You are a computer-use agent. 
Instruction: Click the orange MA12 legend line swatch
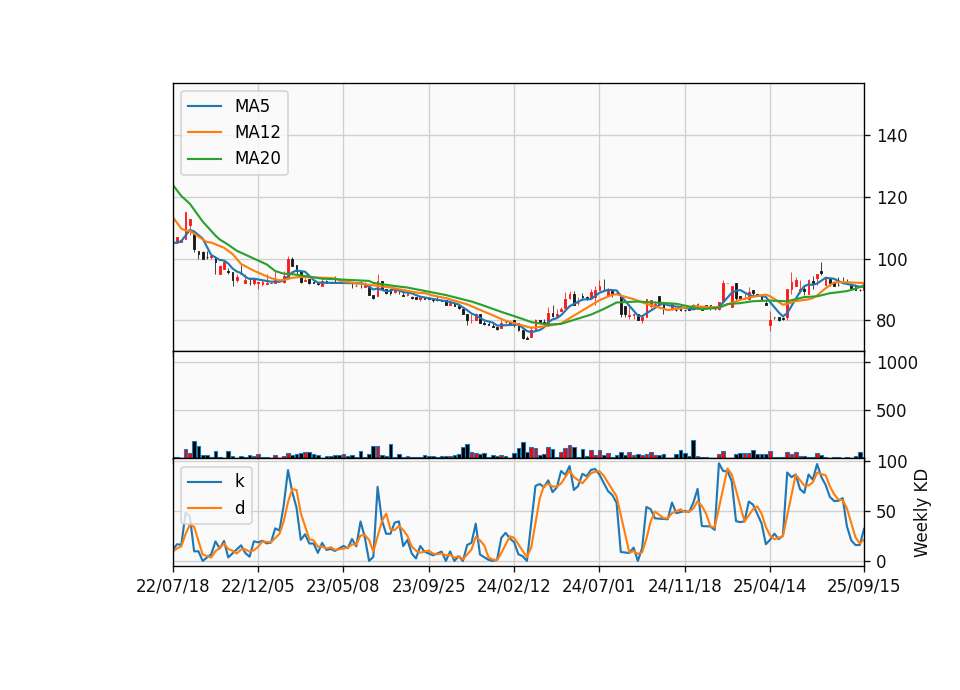(x=204, y=132)
